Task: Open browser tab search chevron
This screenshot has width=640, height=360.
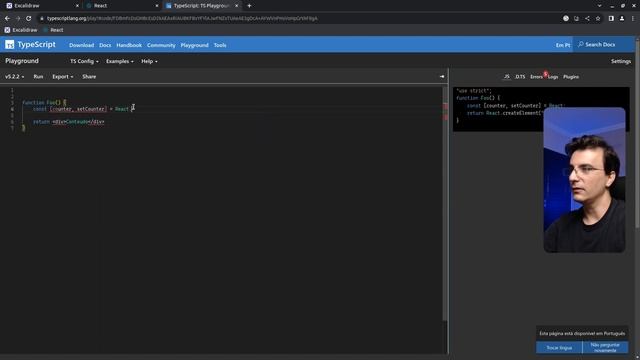Action: tap(599, 6)
